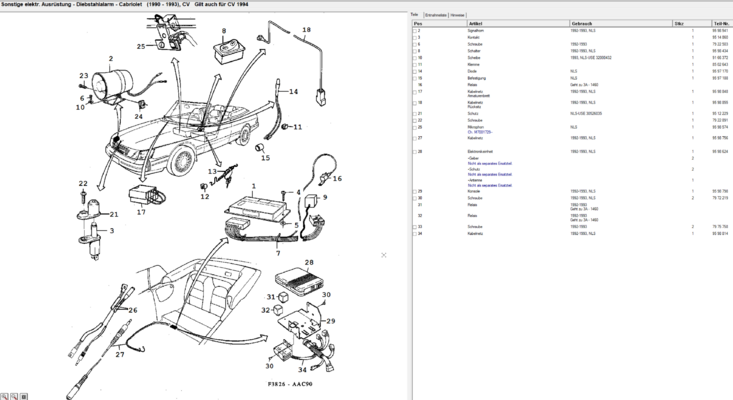733x400 pixels.
Task: Click the Relais entry at position 16
Action: pyautogui.click(x=472, y=85)
